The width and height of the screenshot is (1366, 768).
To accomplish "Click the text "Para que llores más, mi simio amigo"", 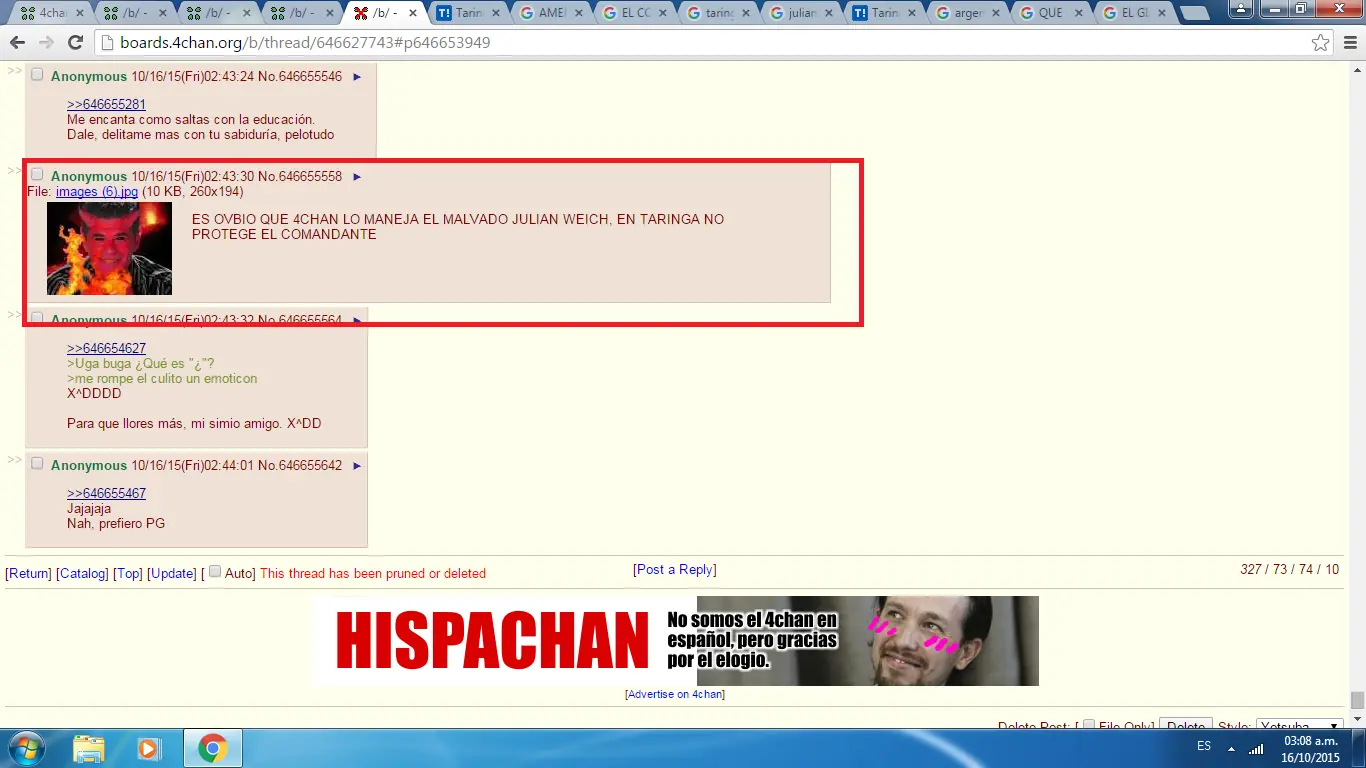I will [174, 424].
